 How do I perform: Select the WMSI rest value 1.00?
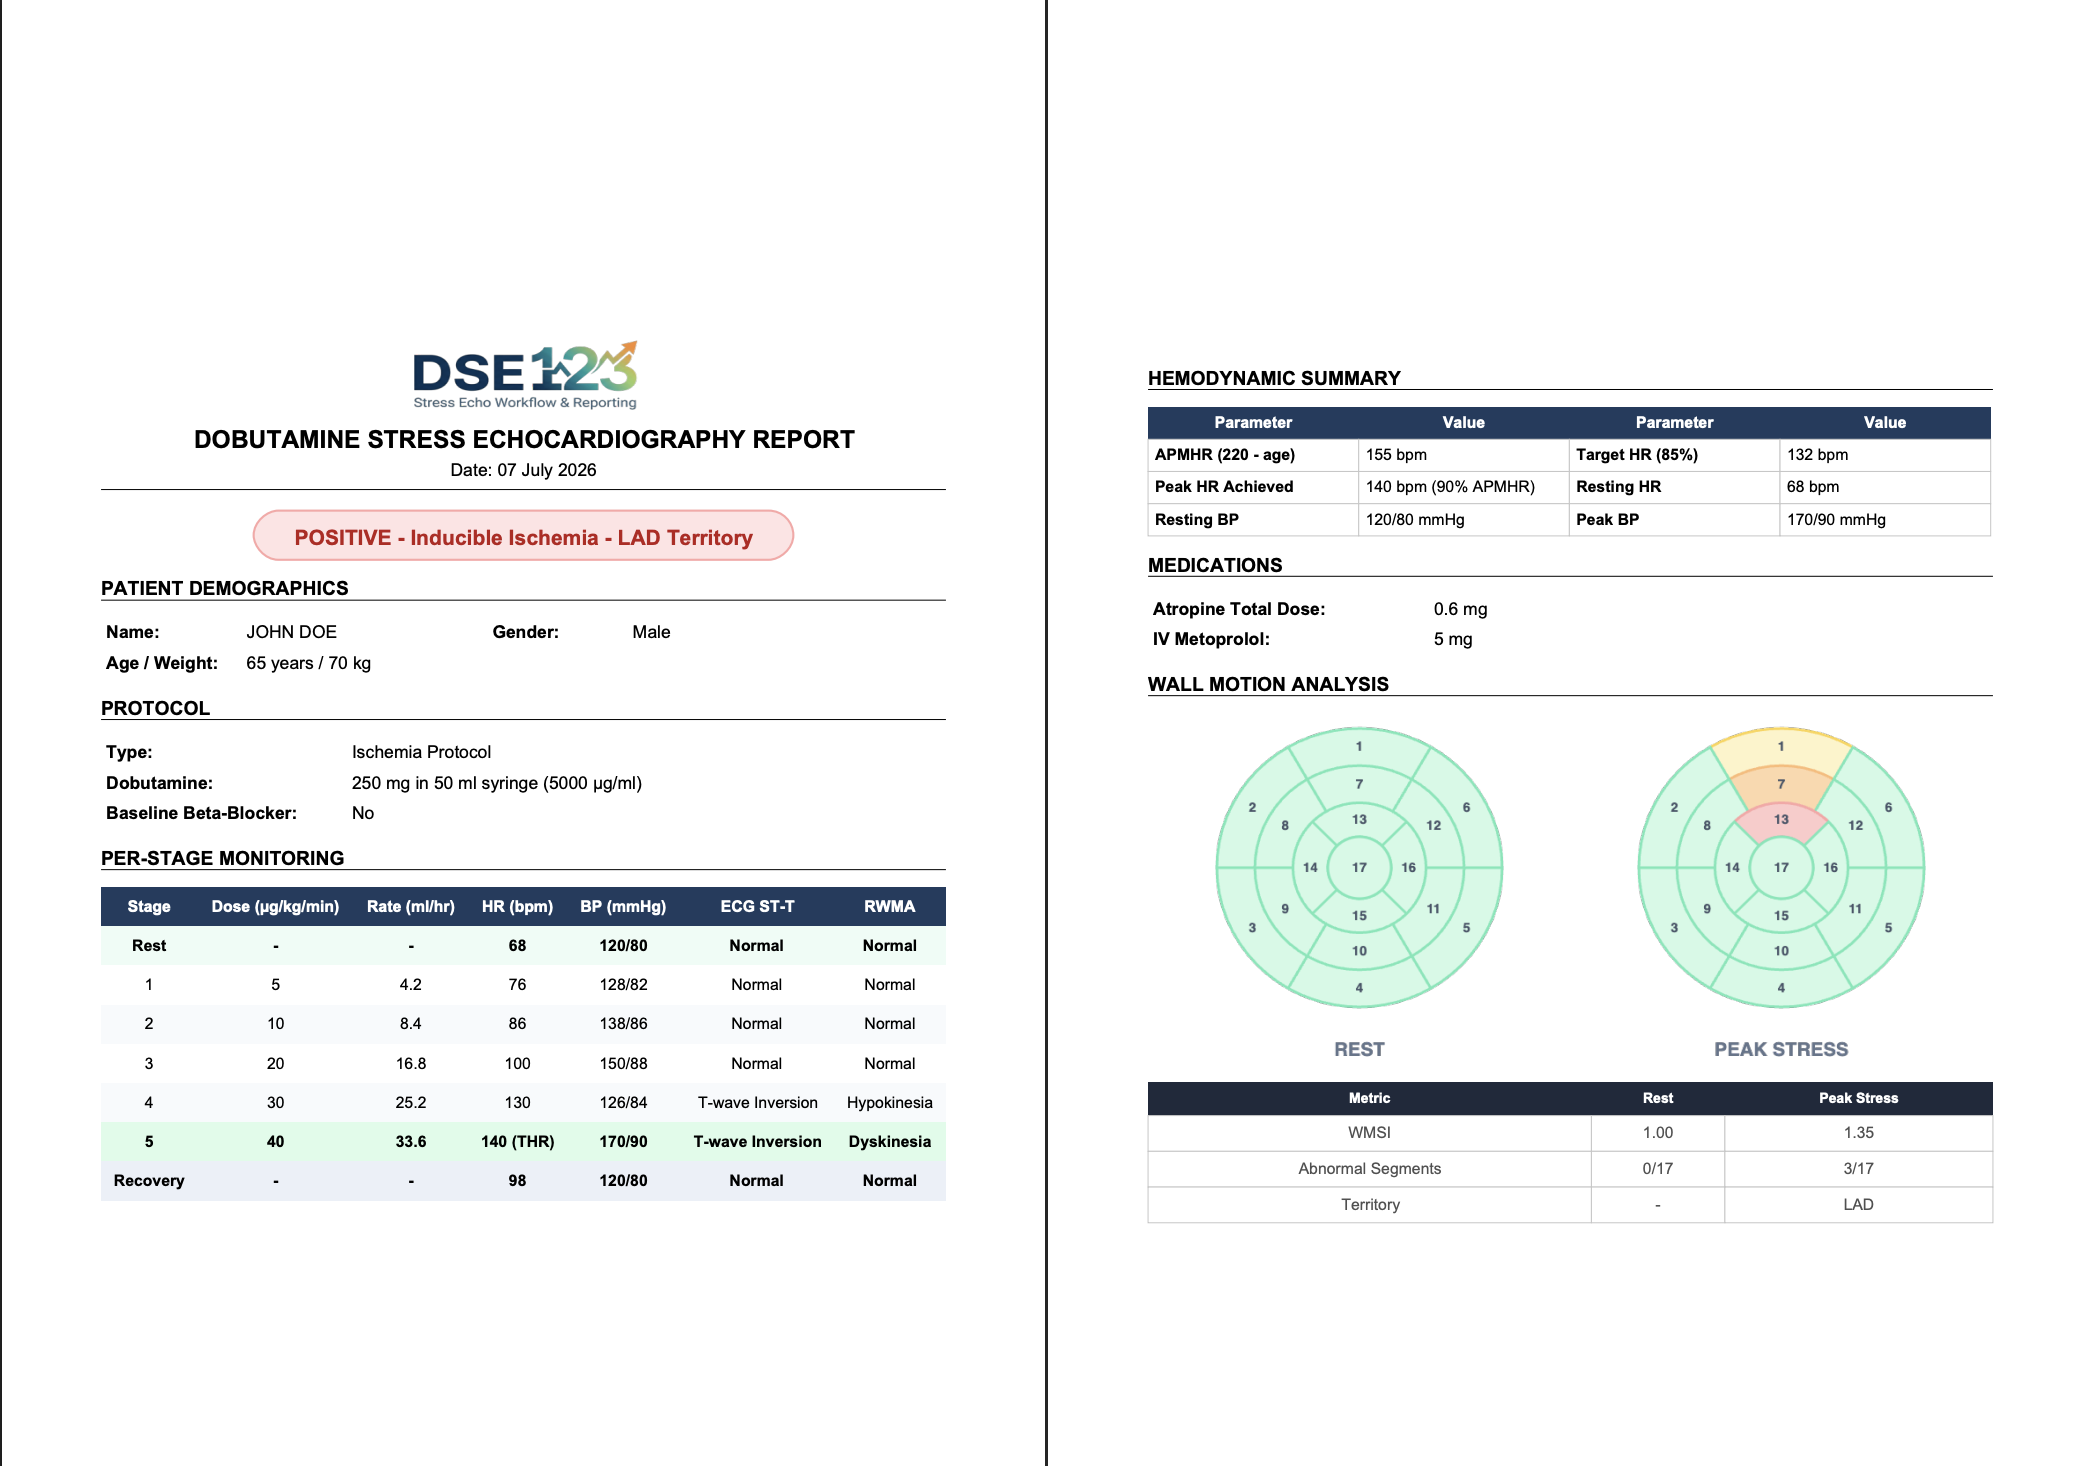(x=1658, y=1132)
